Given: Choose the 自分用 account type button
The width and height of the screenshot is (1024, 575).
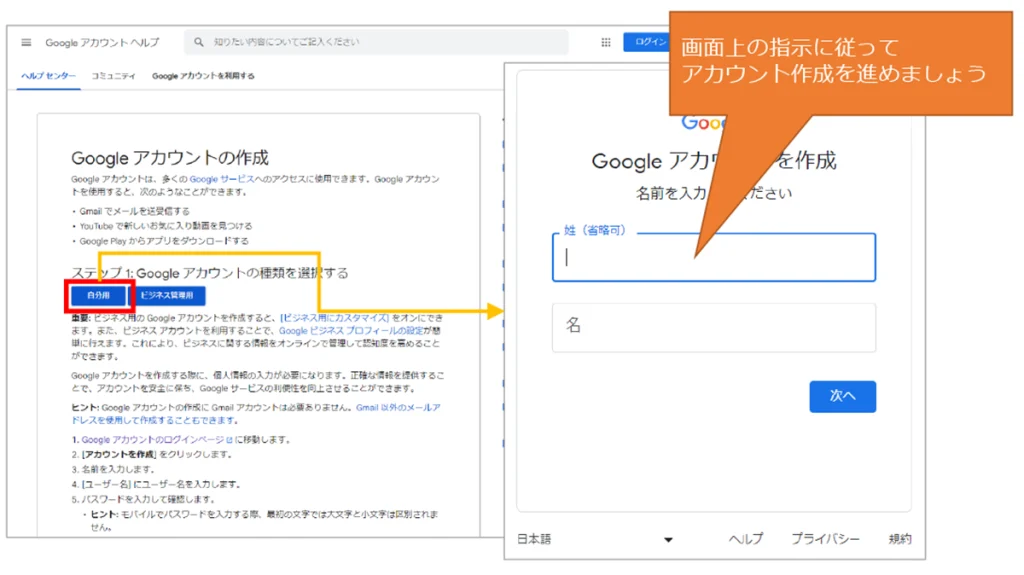Looking at the screenshot, I should [98, 296].
